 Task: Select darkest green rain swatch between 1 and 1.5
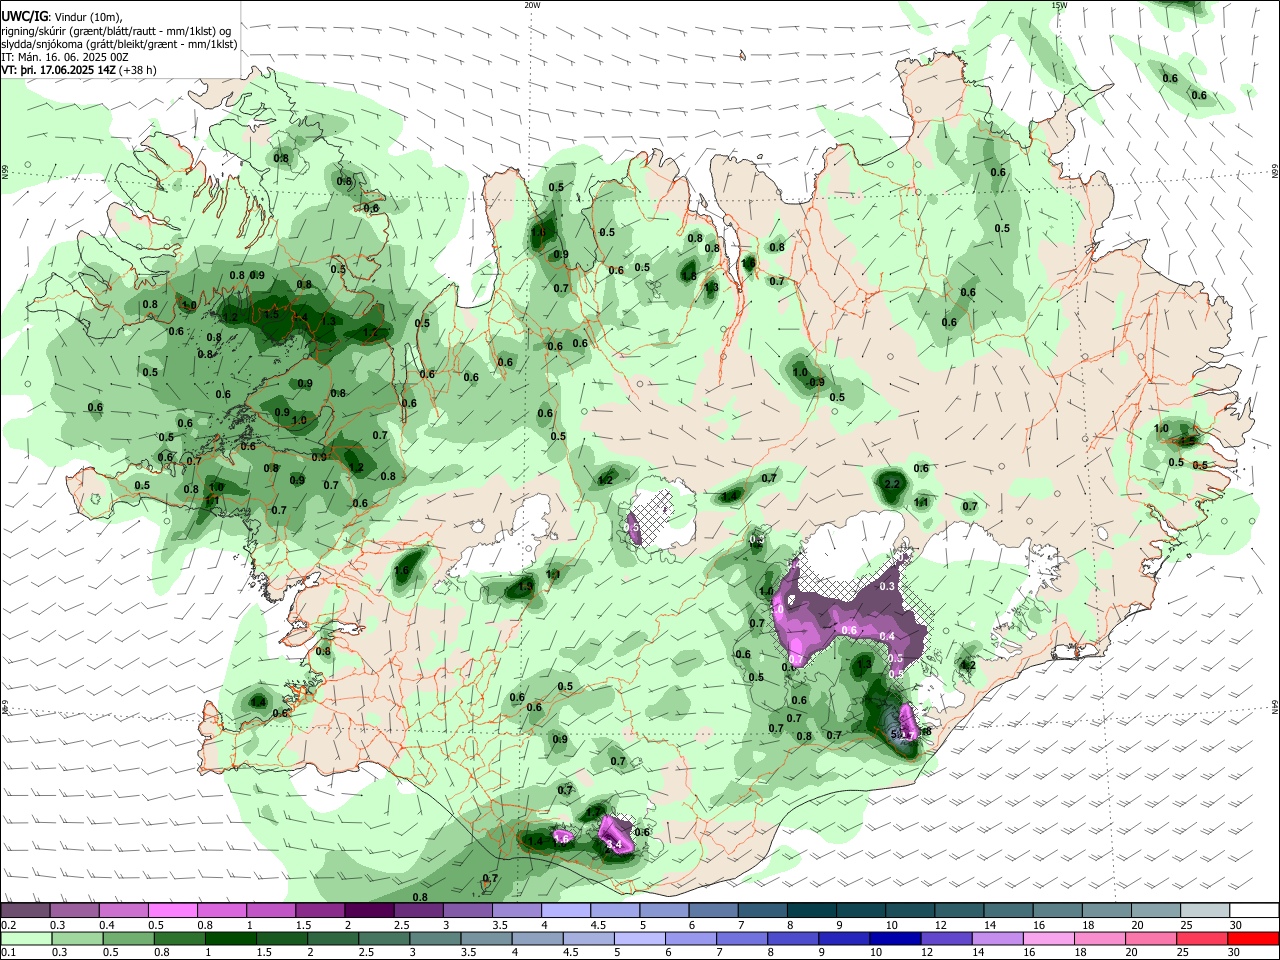[230, 938]
